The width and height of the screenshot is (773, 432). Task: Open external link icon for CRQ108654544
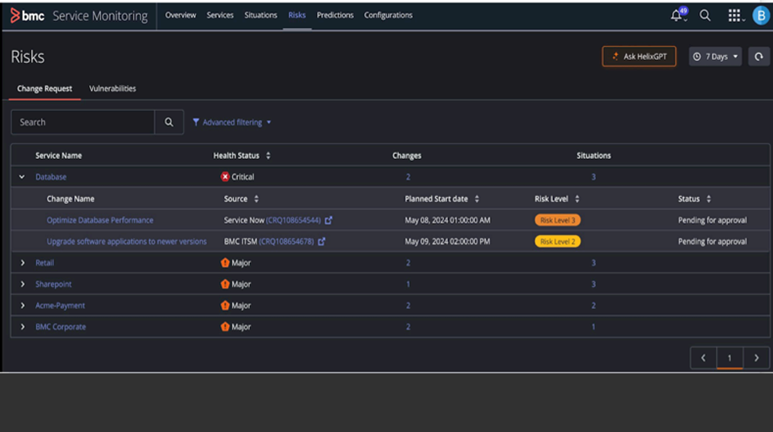tap(328, 220)
